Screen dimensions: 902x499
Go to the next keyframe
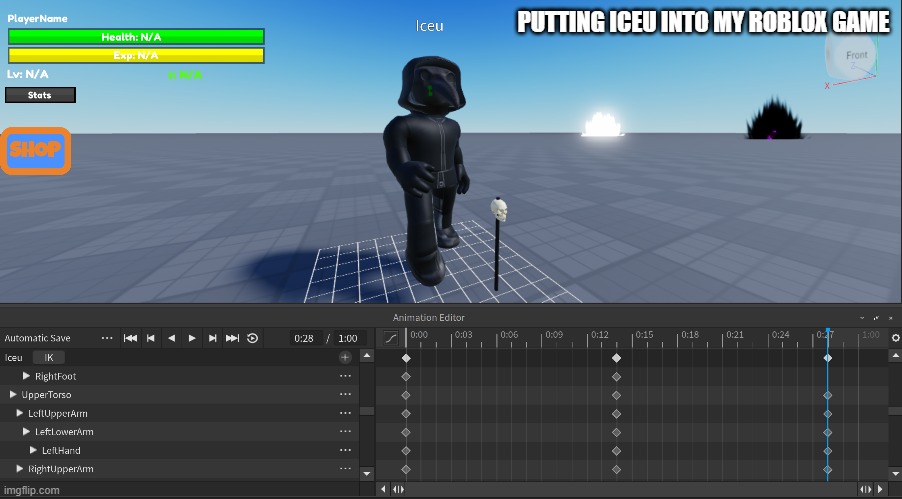212,338
